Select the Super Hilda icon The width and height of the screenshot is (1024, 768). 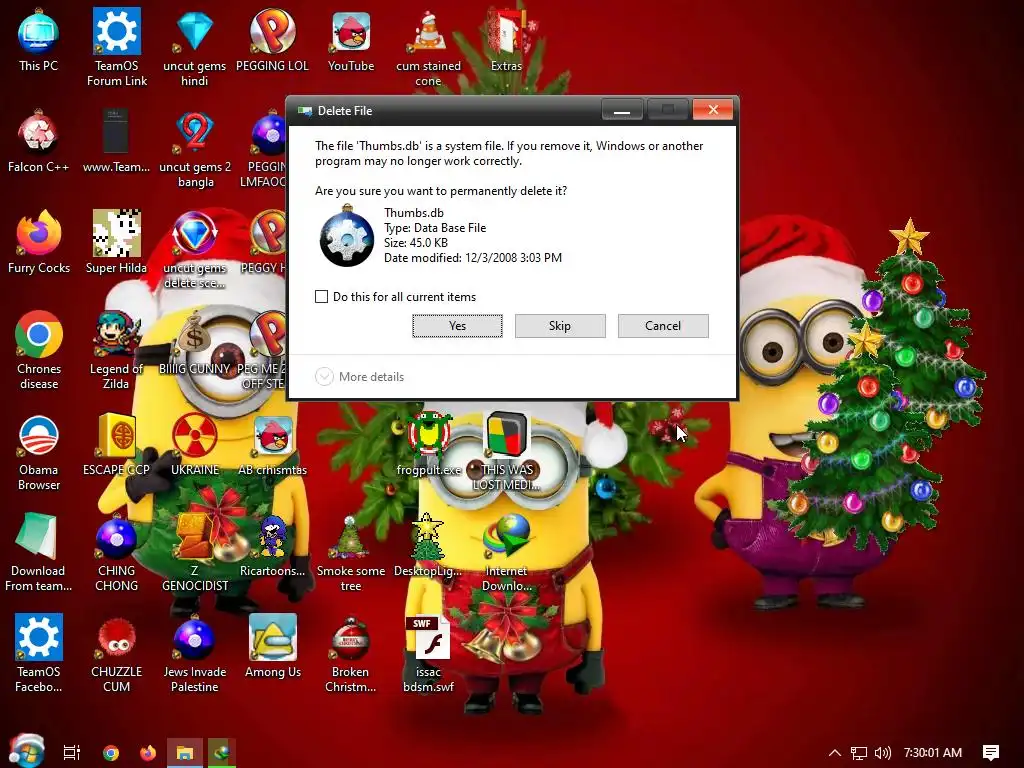pos(116,242)
